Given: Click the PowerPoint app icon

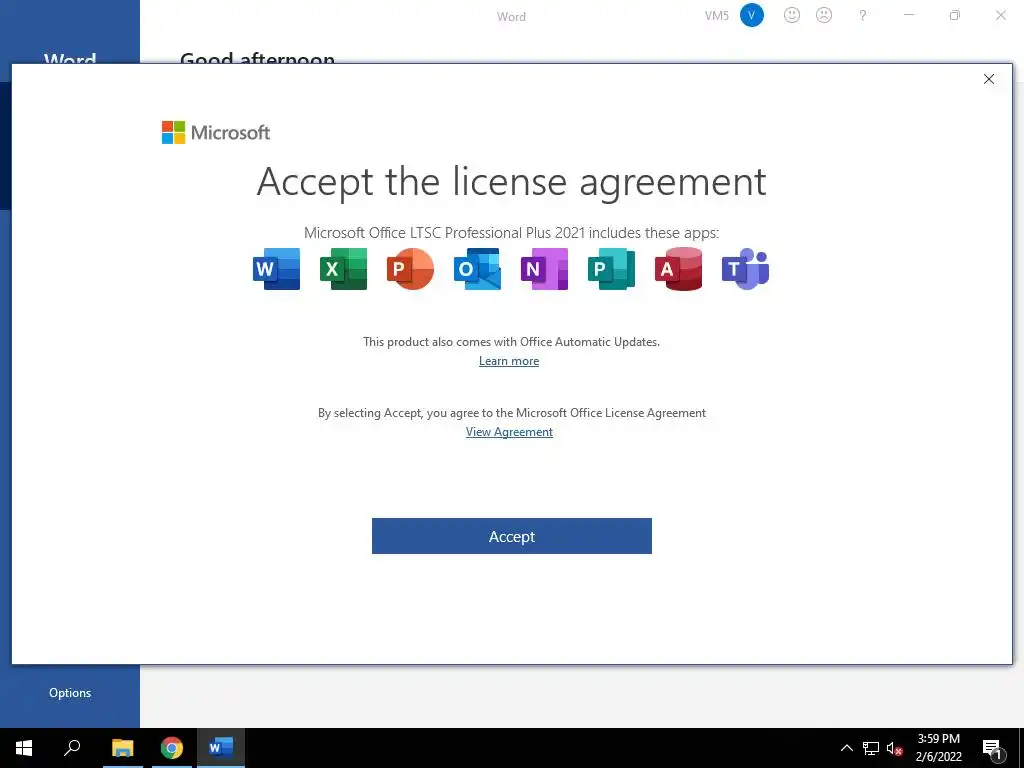Looking at the screenshot, I should coord(410,269).
